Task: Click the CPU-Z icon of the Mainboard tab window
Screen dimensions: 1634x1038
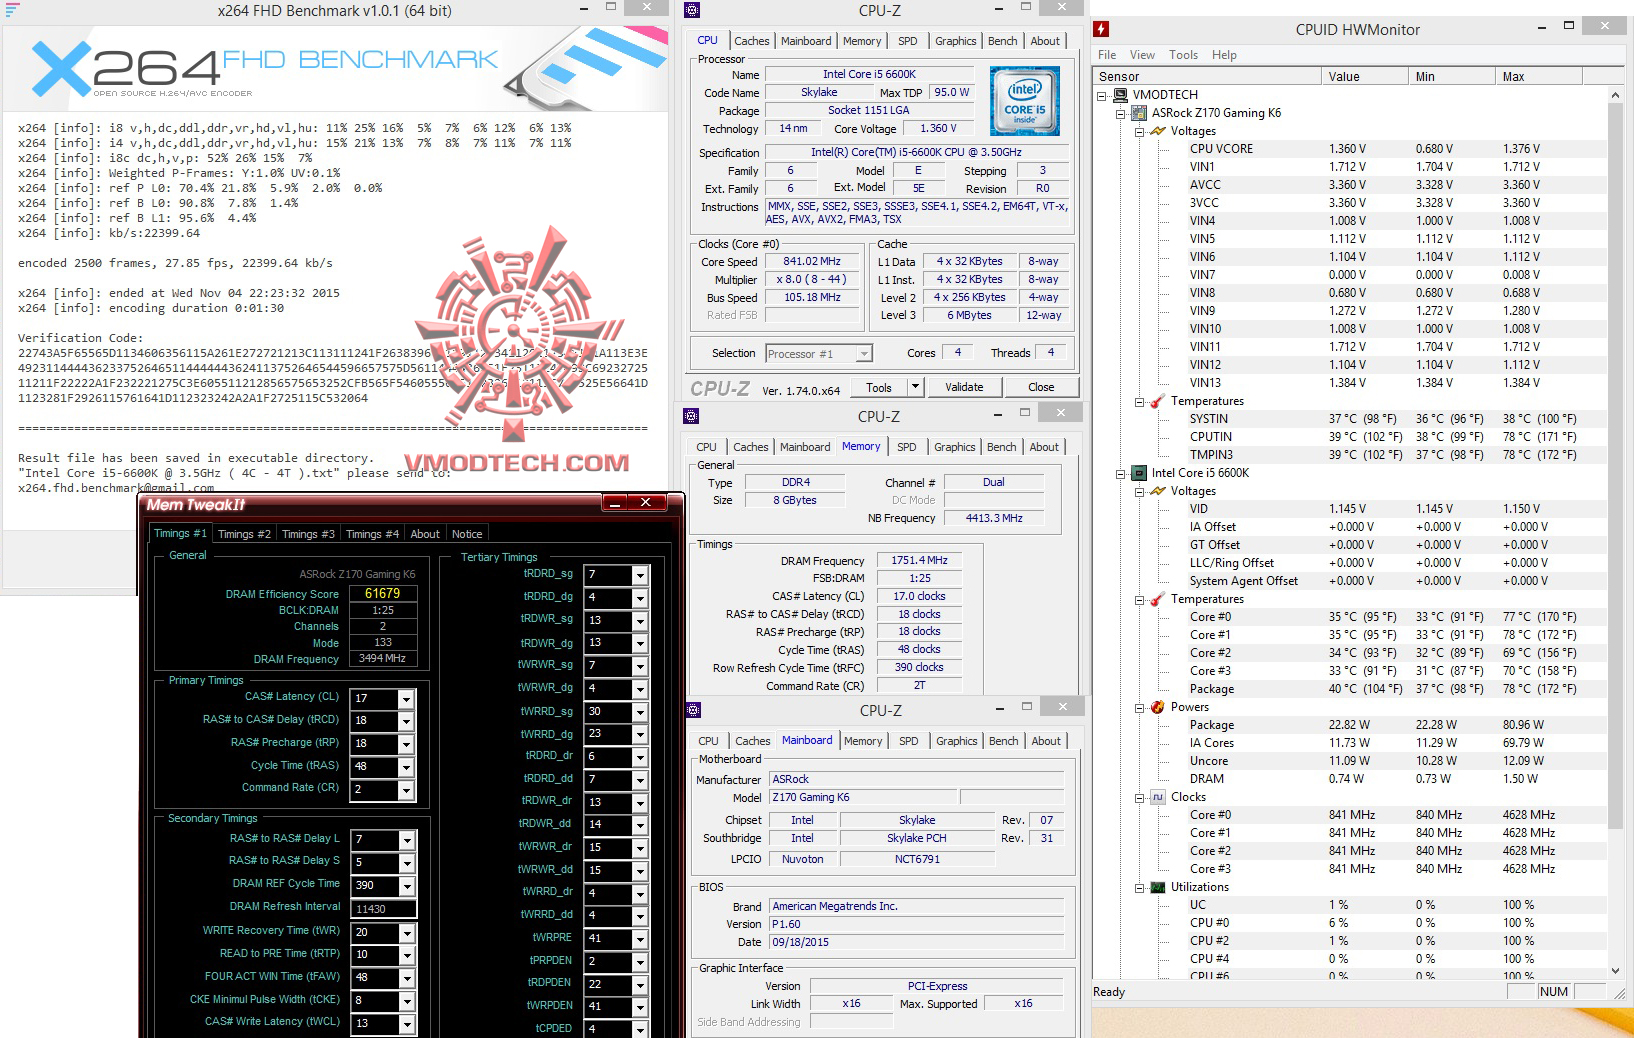Action: click(694, 710)
